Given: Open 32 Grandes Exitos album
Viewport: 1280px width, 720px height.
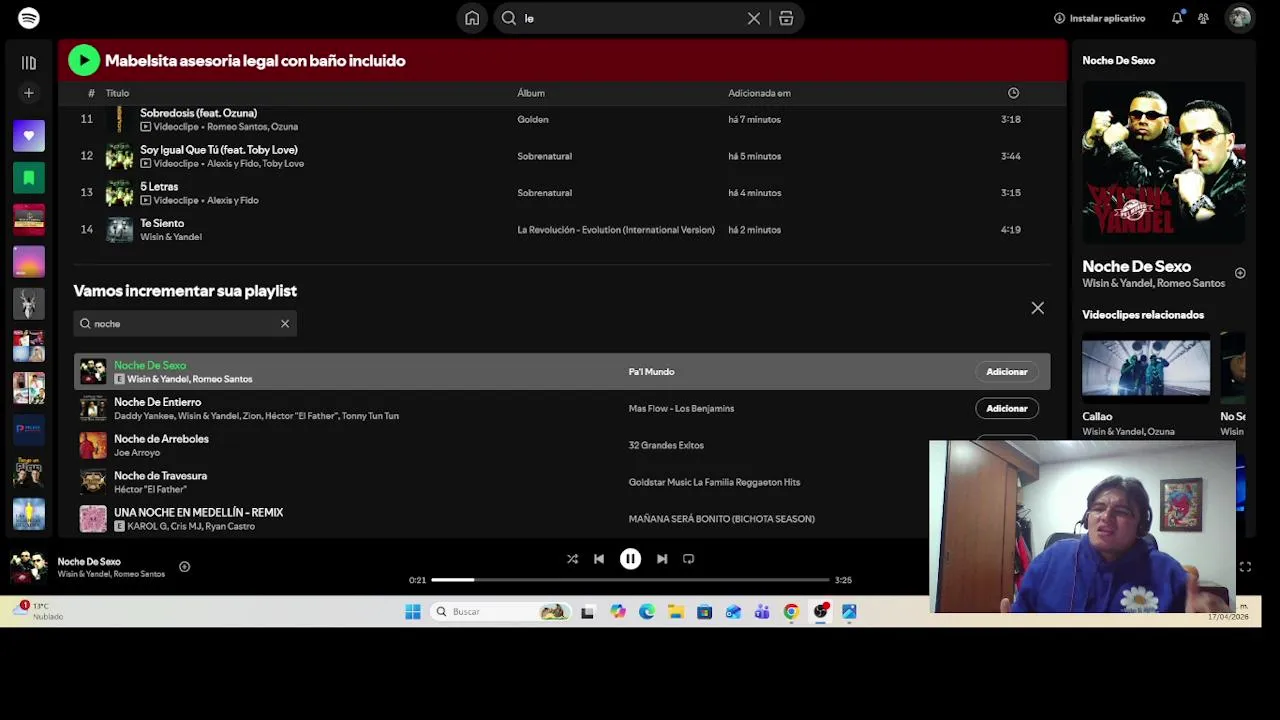Looking at the screenshot, I should 666,445.
